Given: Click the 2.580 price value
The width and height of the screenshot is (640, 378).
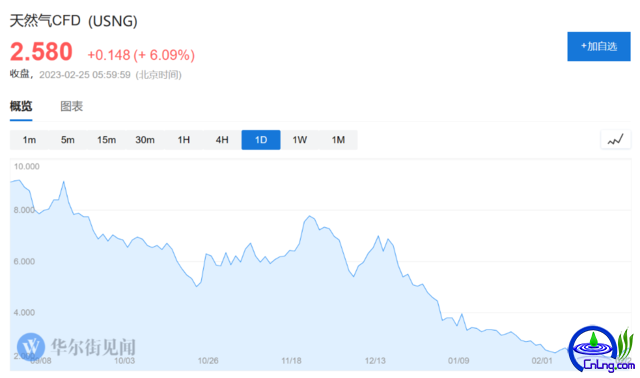Looking at the screenshot, I should pyautogui.click(x=41, y=52).
